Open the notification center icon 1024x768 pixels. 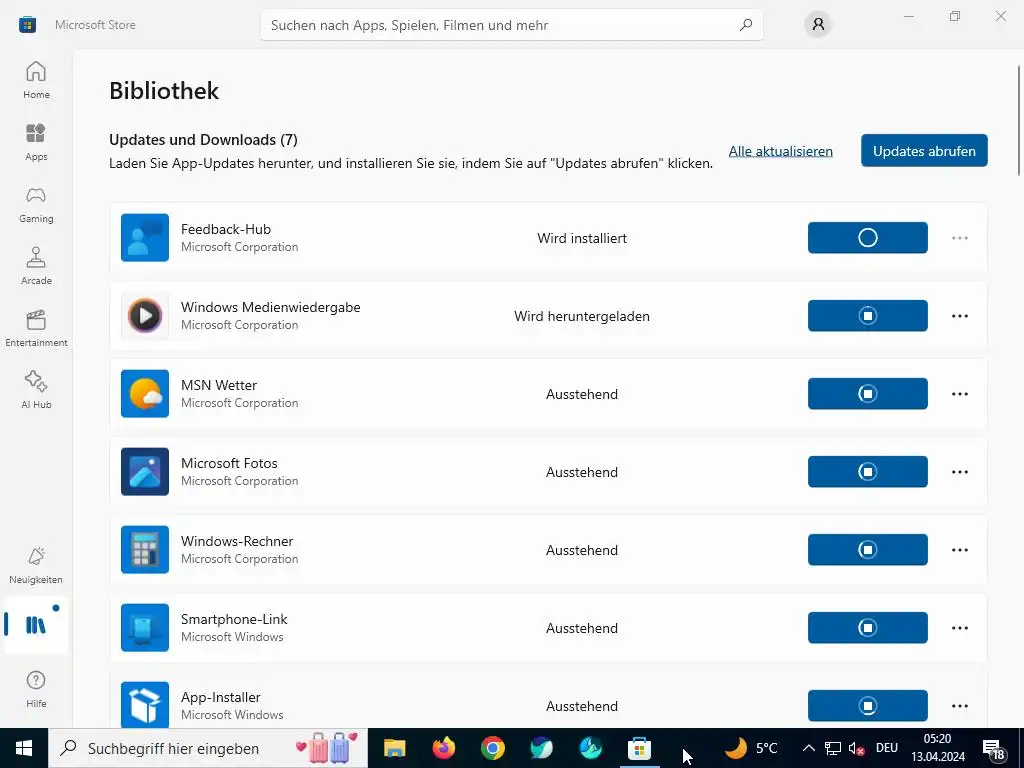(993, 749)
